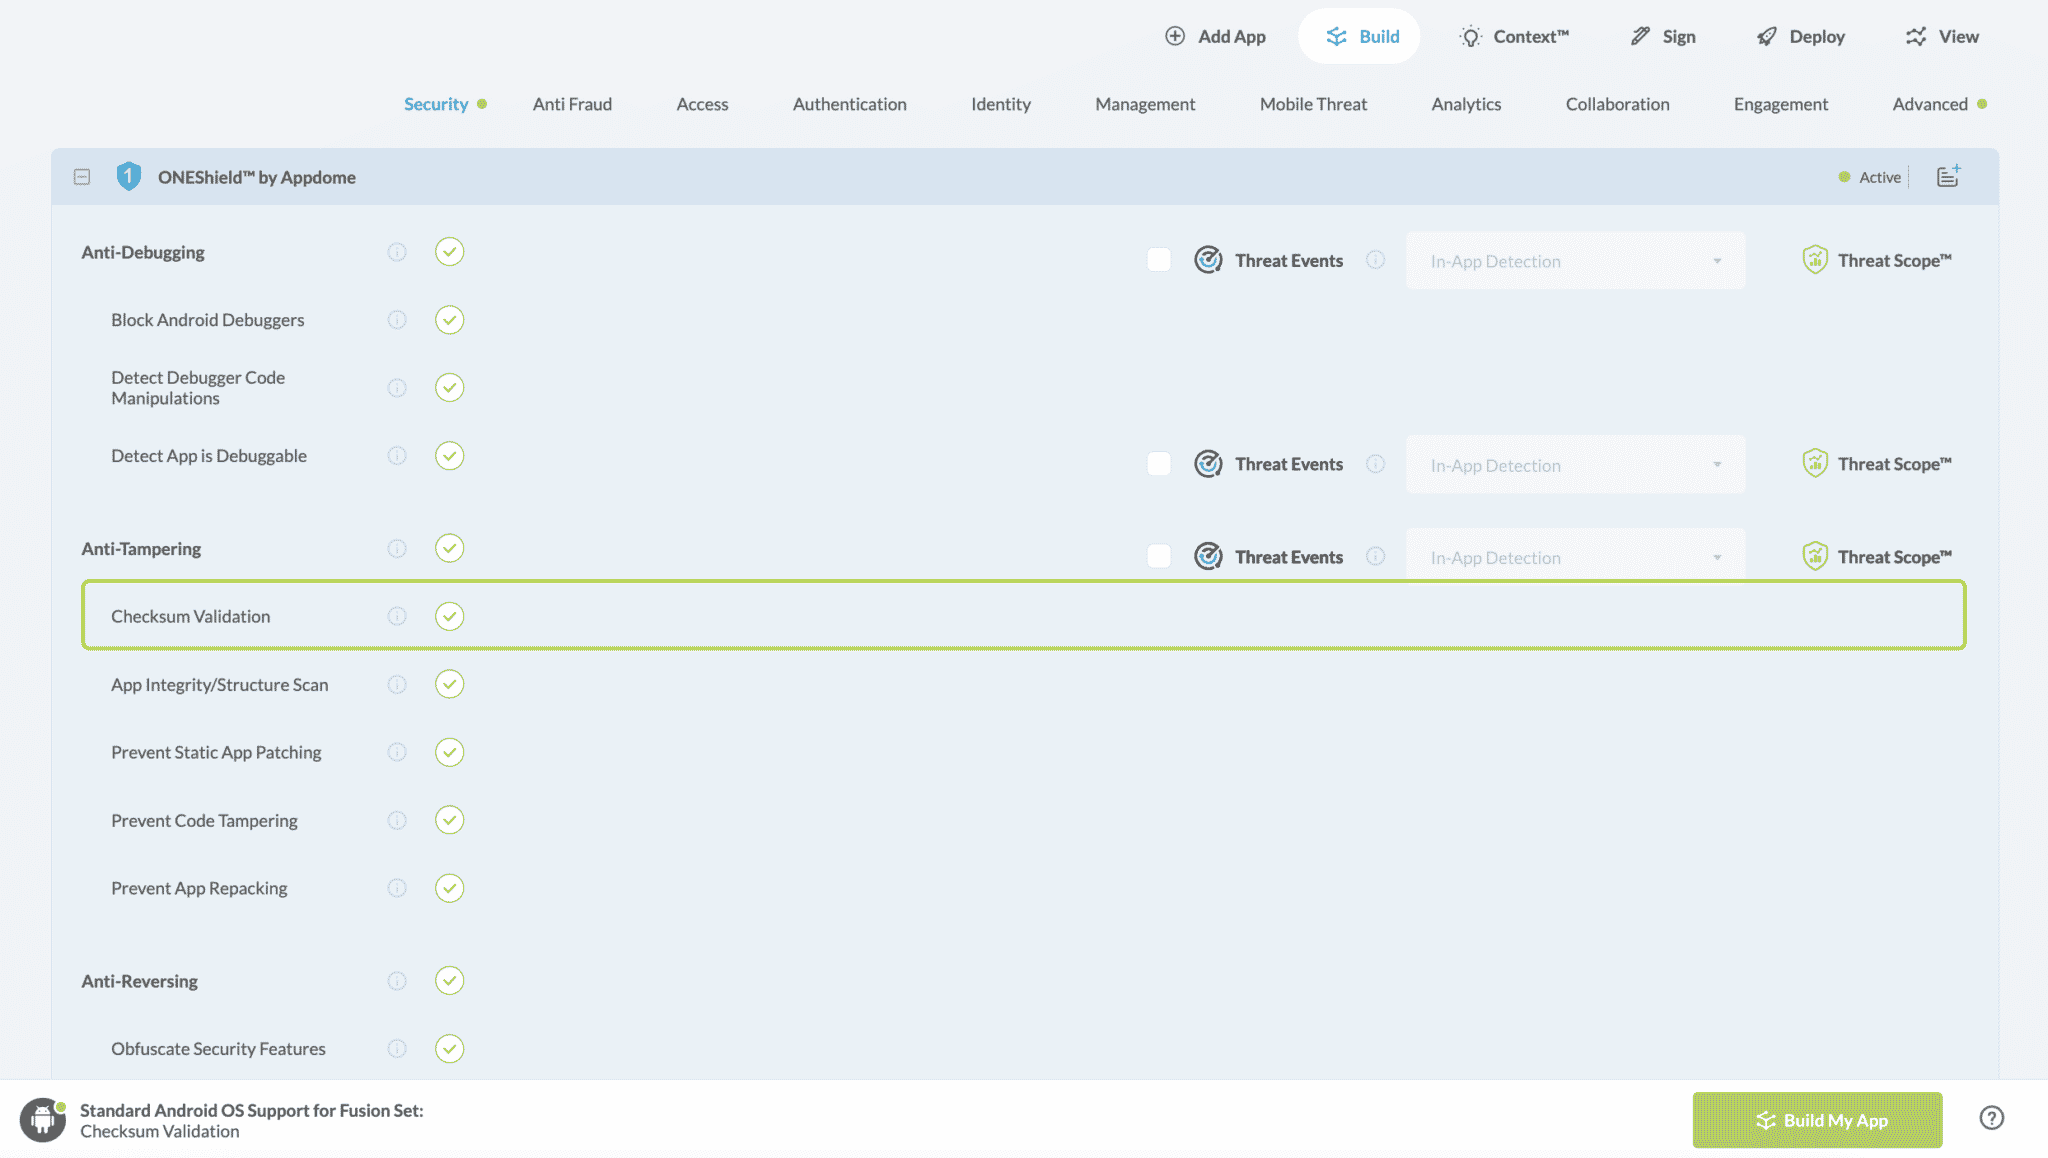Click the add notes icon beside Active
Viewport: 2048px width, 1158px height.
click(1948, 177)
